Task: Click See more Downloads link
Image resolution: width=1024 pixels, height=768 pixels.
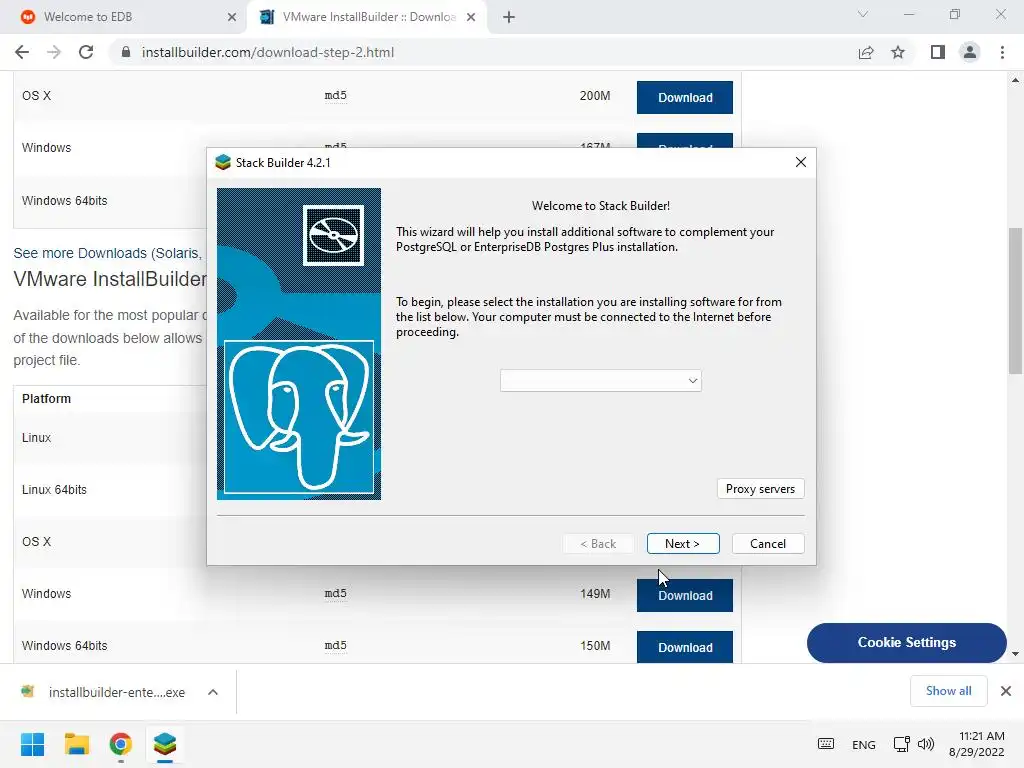Action: point(107,253)
